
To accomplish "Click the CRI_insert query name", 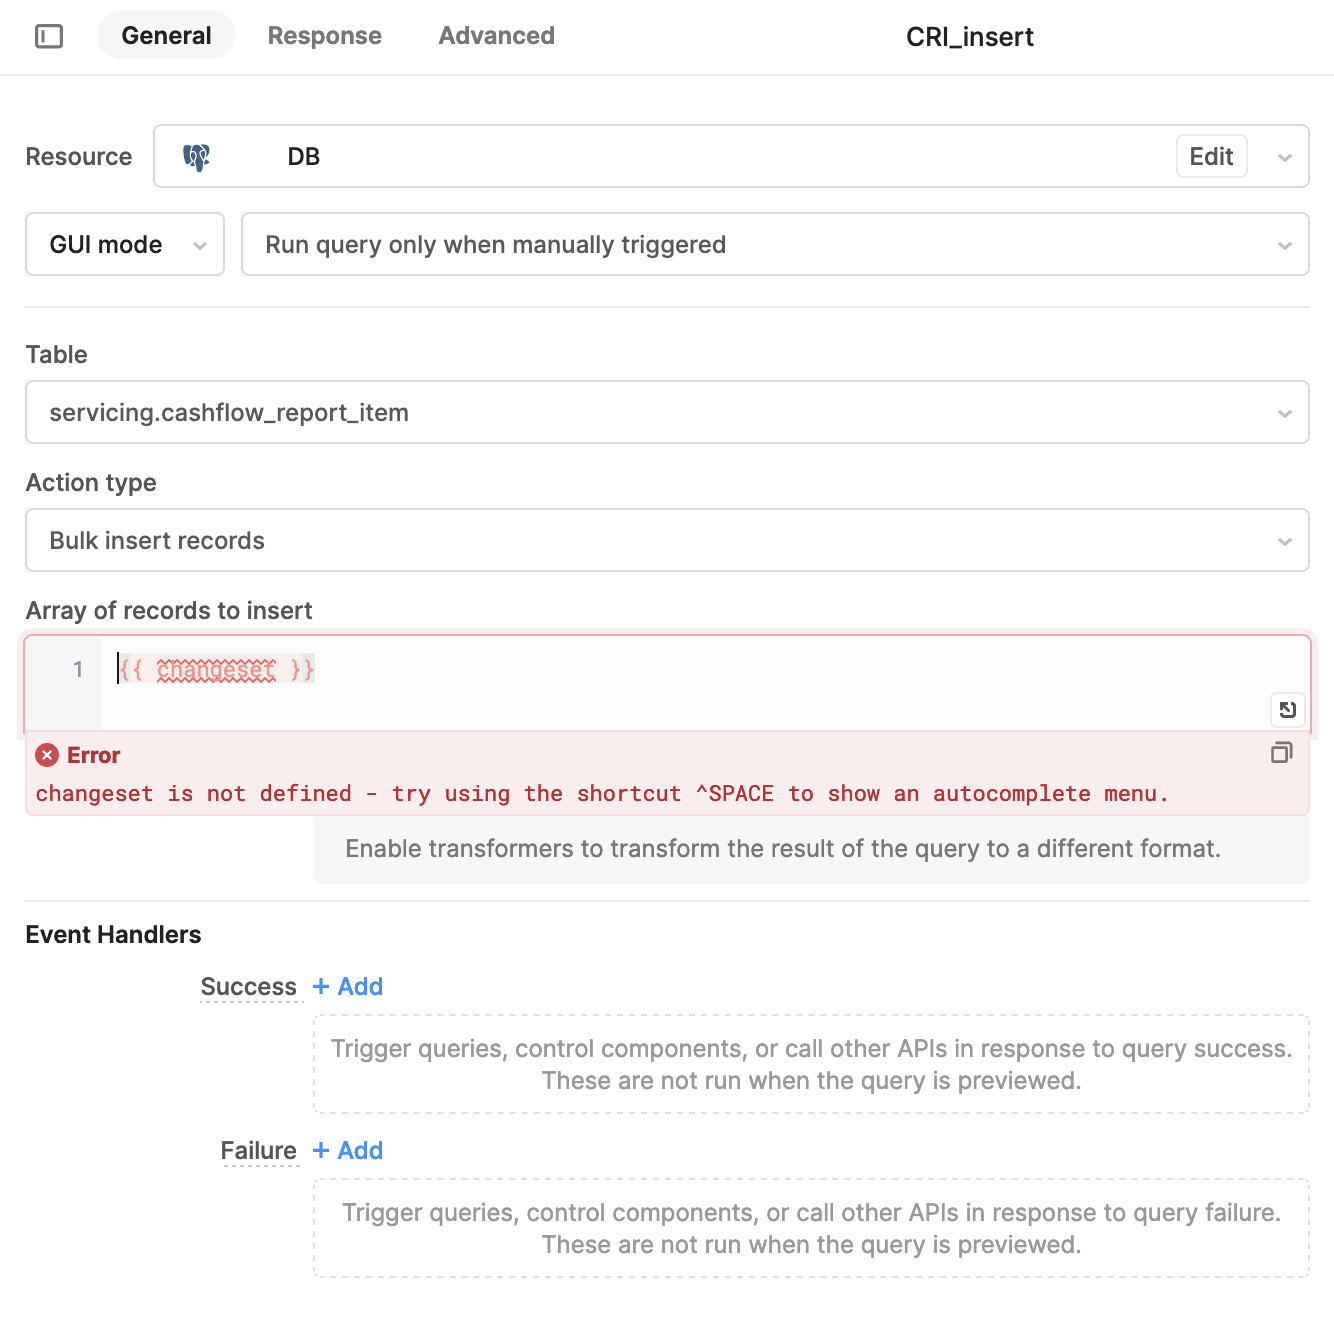I will (969, 37).
